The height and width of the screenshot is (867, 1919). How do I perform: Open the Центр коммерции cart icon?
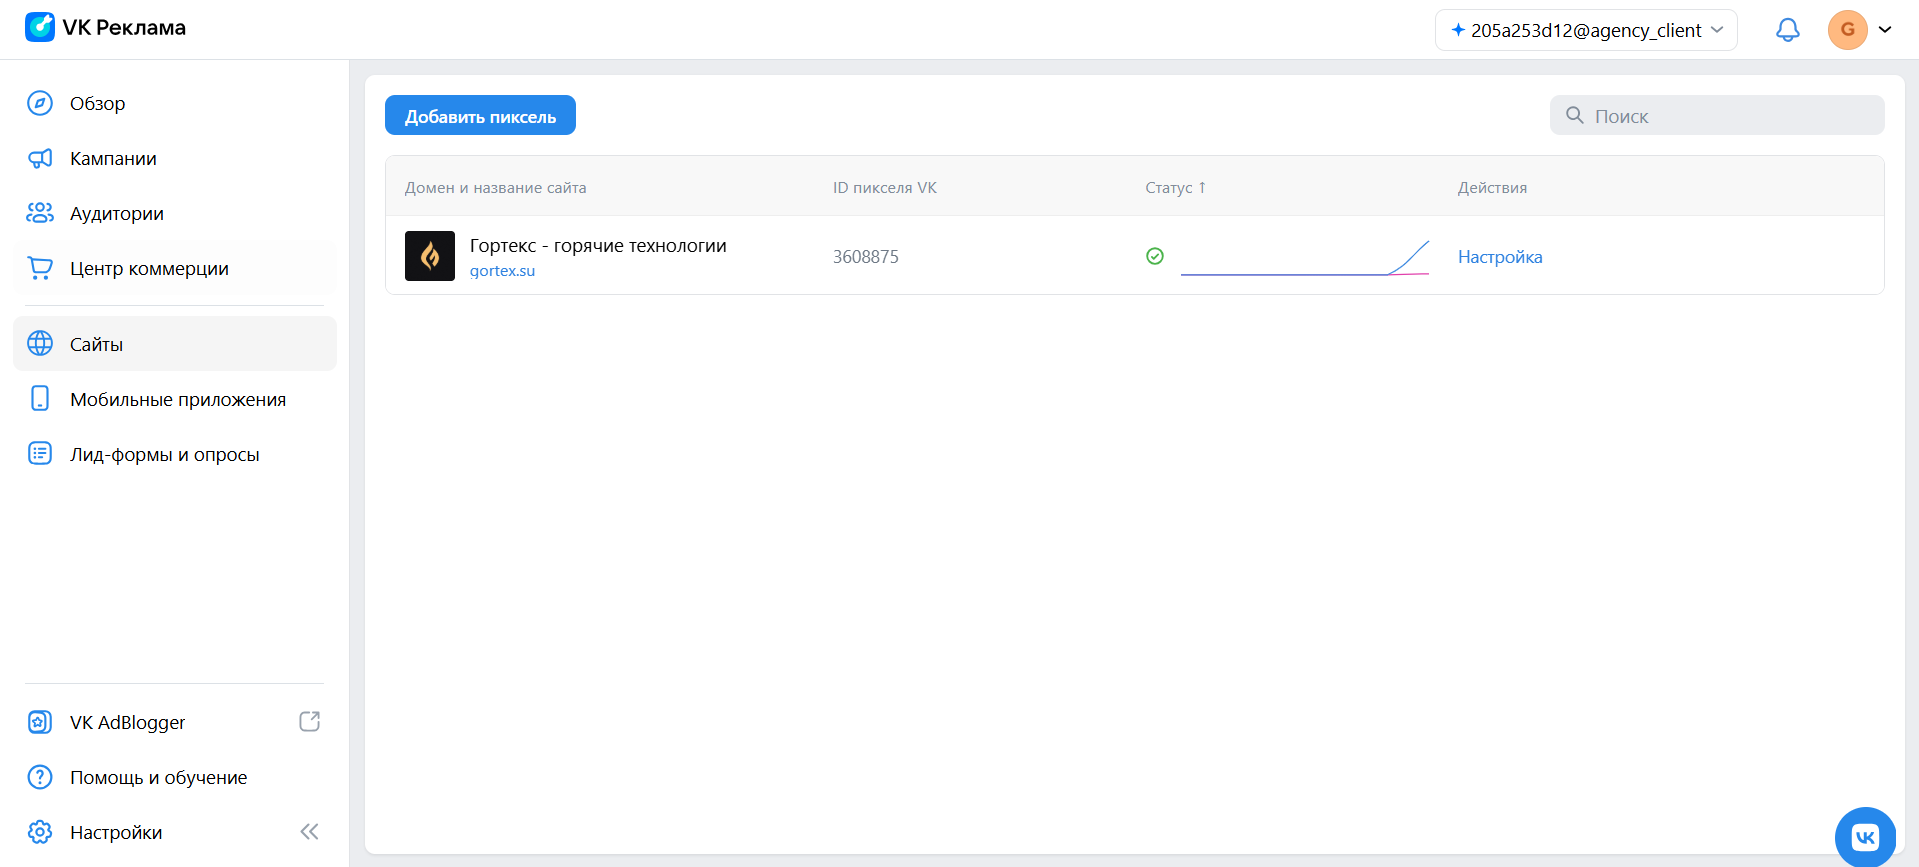coord(40,268)
